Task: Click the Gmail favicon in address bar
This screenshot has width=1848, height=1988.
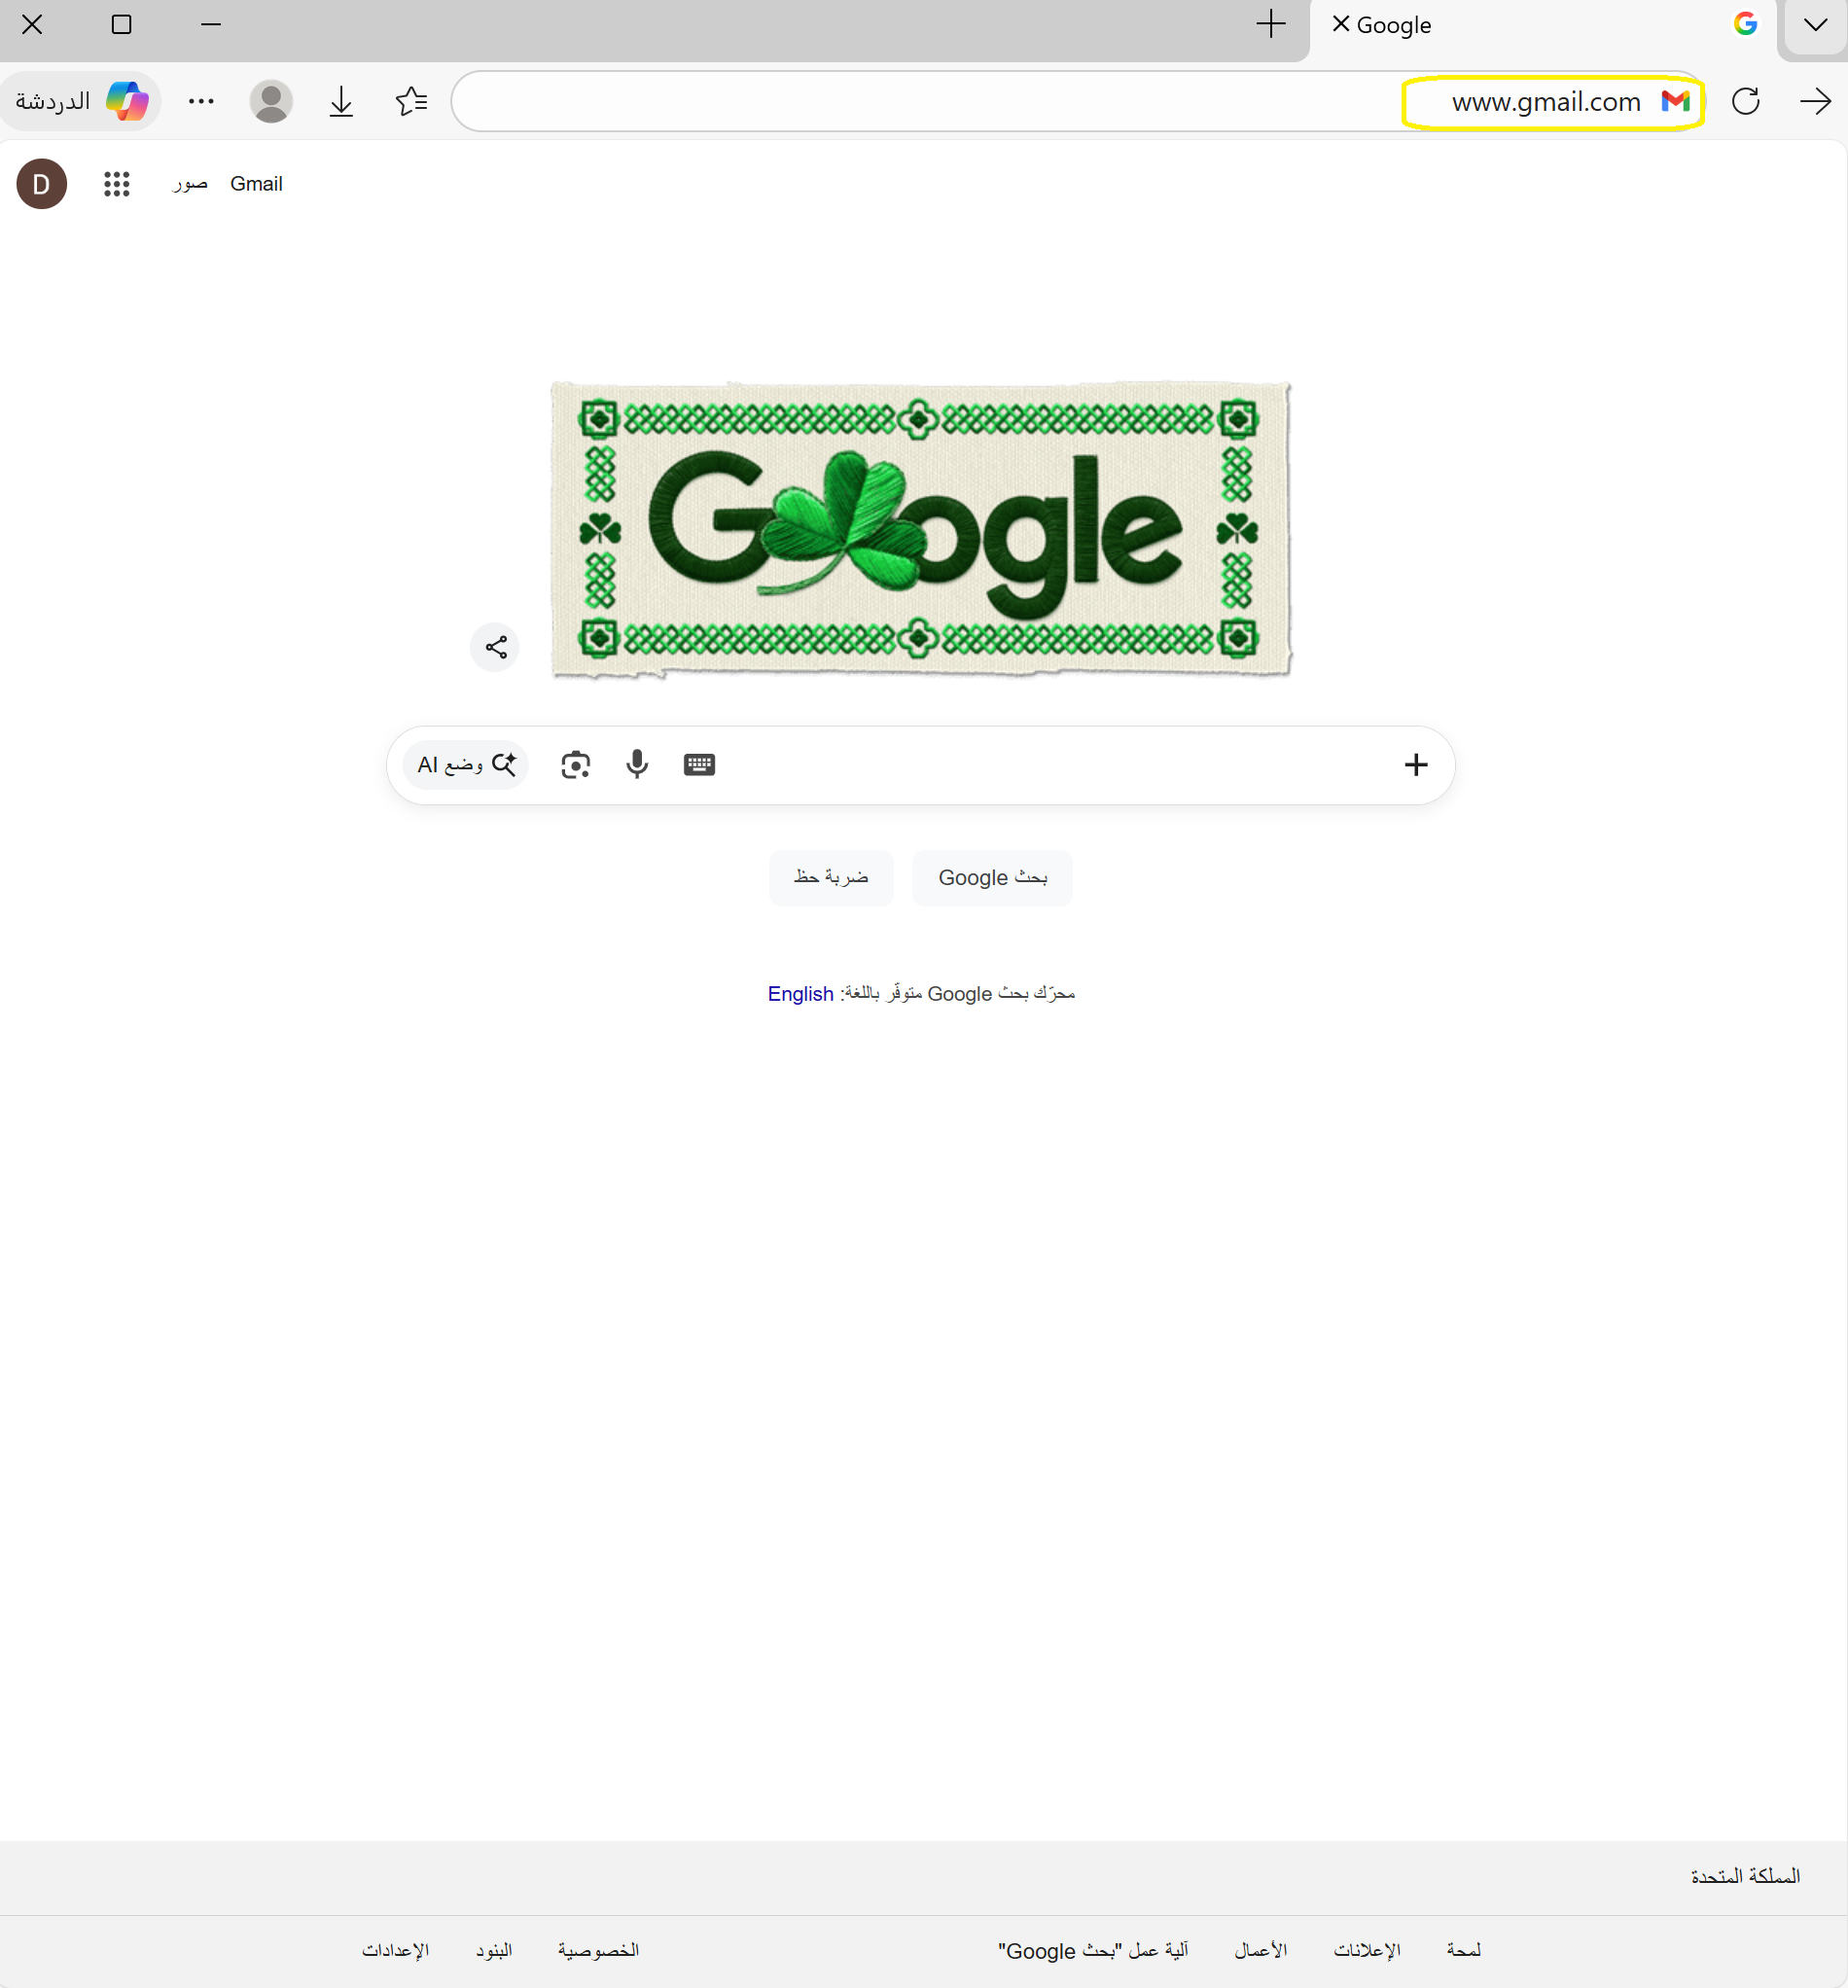Action: [x=1675, y=101]
